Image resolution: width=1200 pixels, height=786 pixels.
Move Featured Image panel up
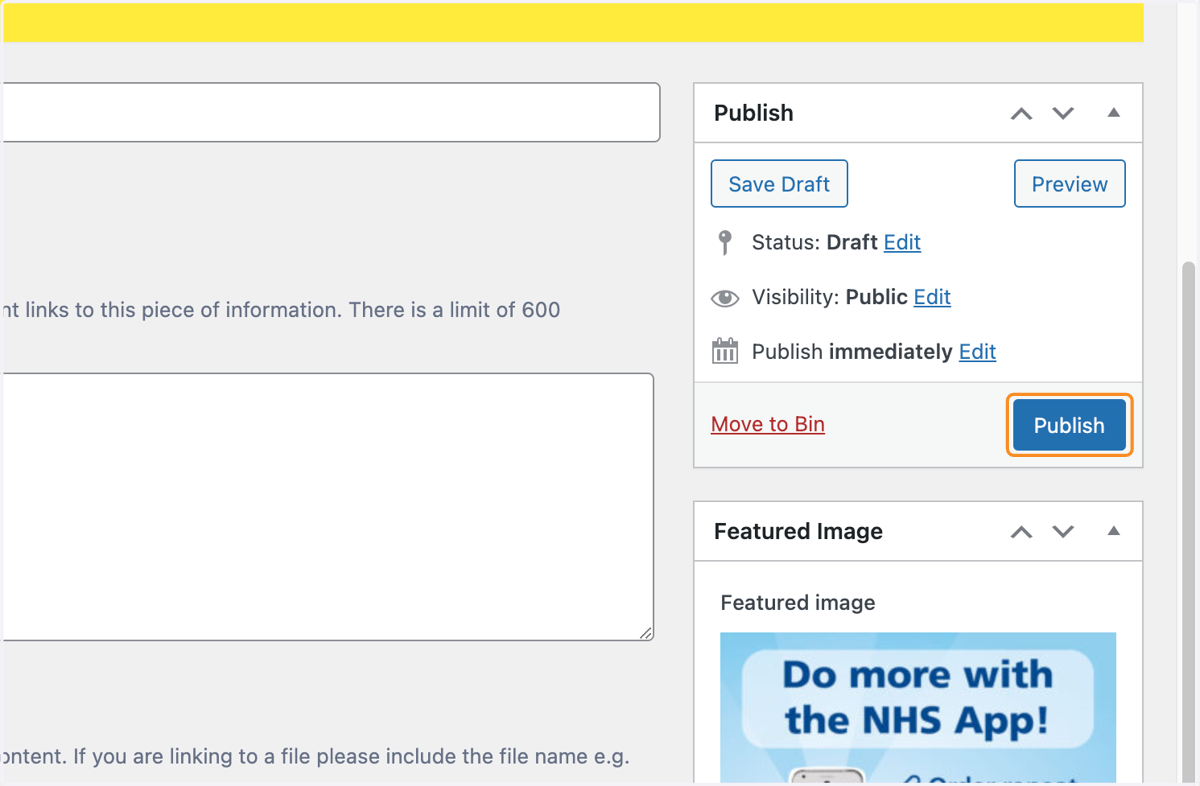pos(1021,531)
